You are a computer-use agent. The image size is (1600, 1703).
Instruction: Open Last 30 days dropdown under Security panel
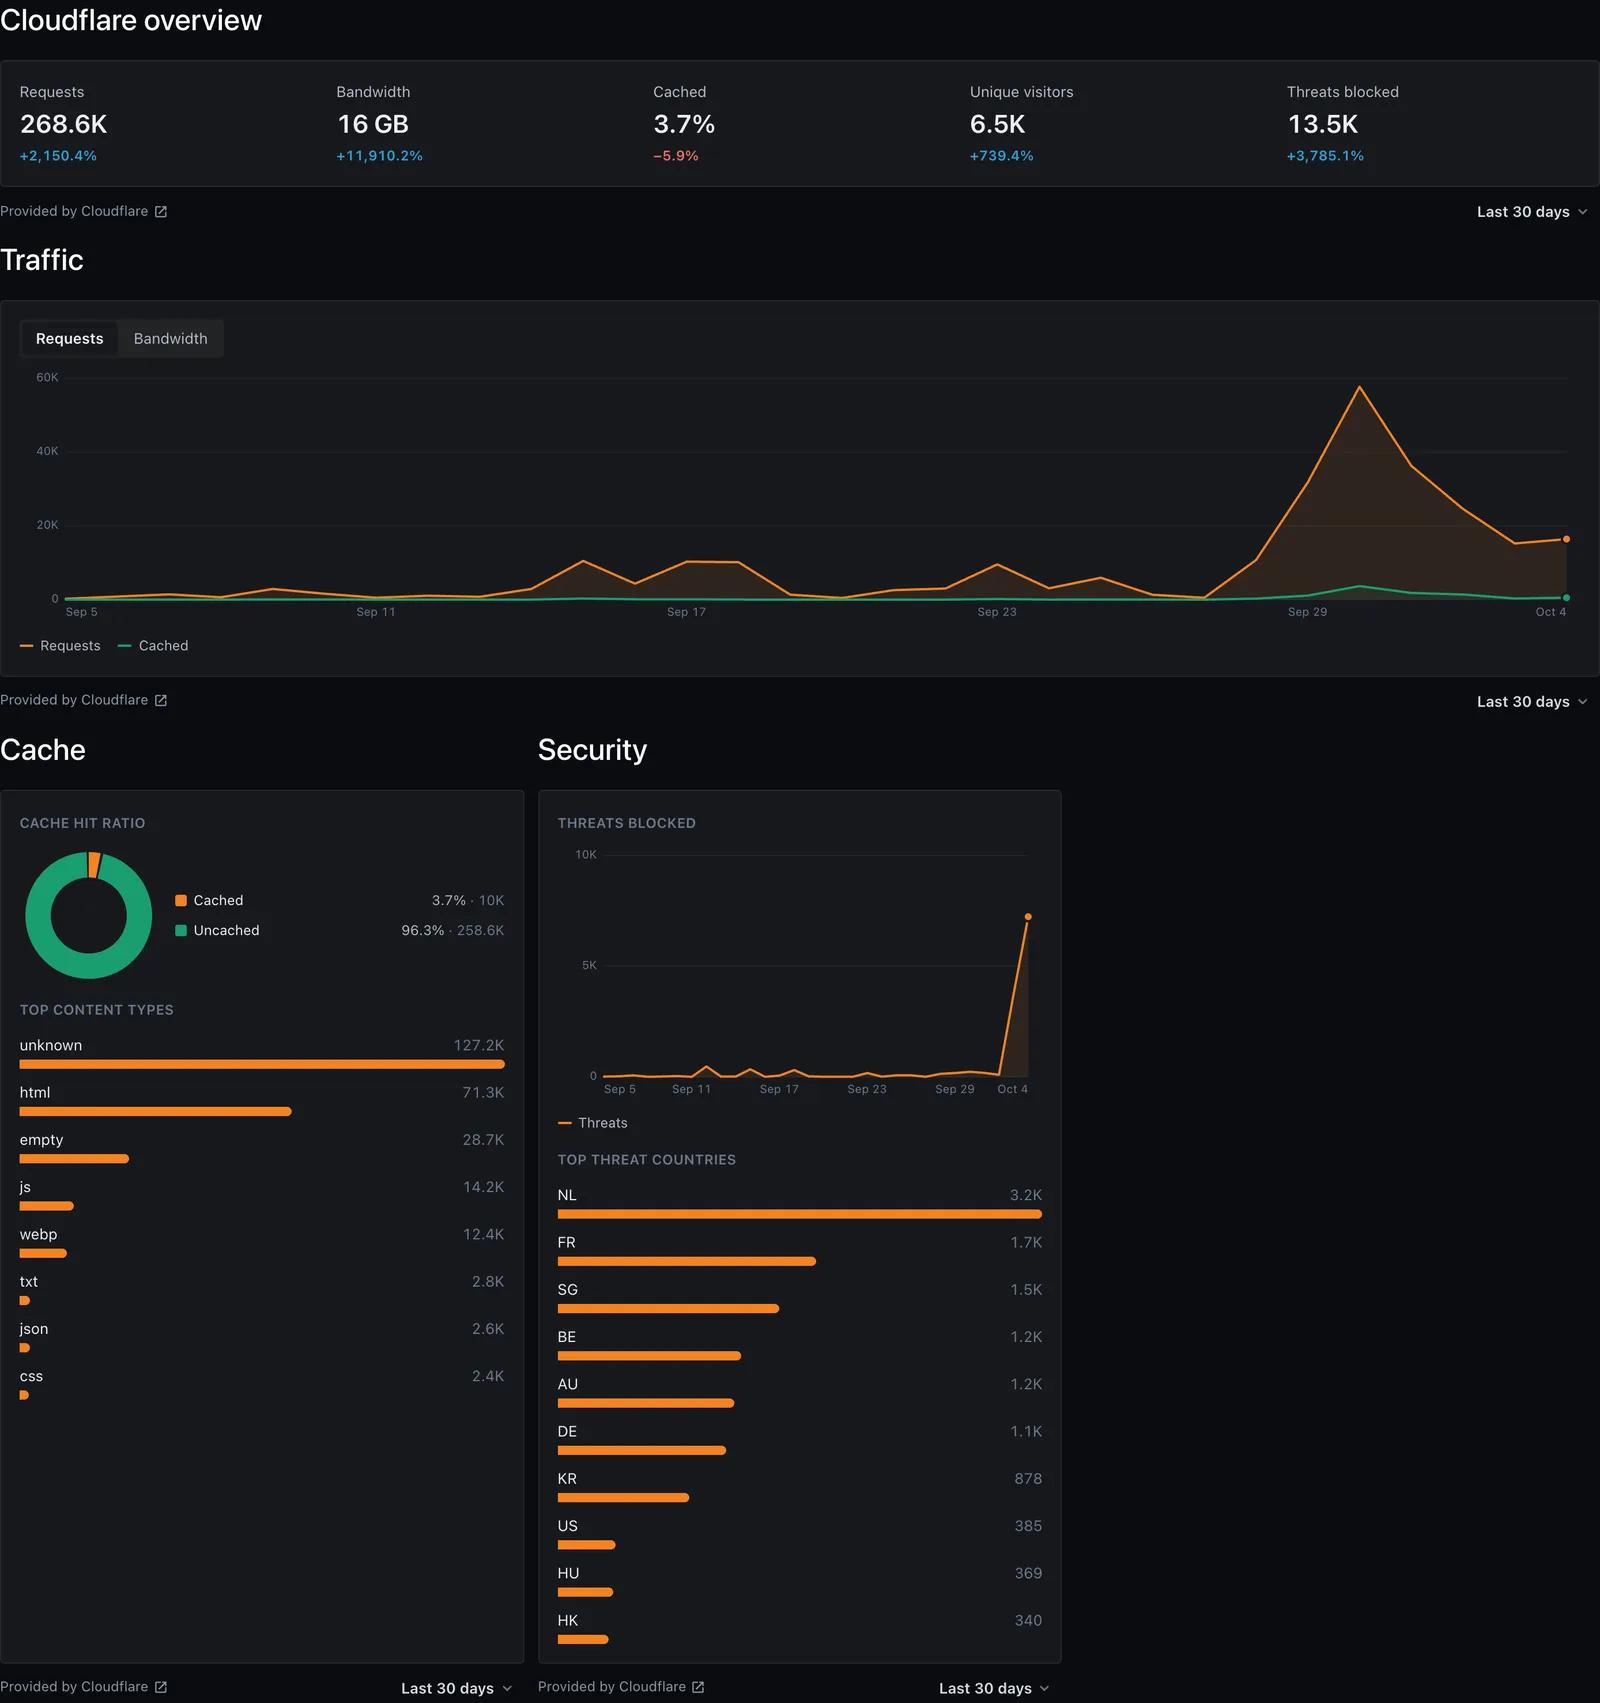(994, 1688)
